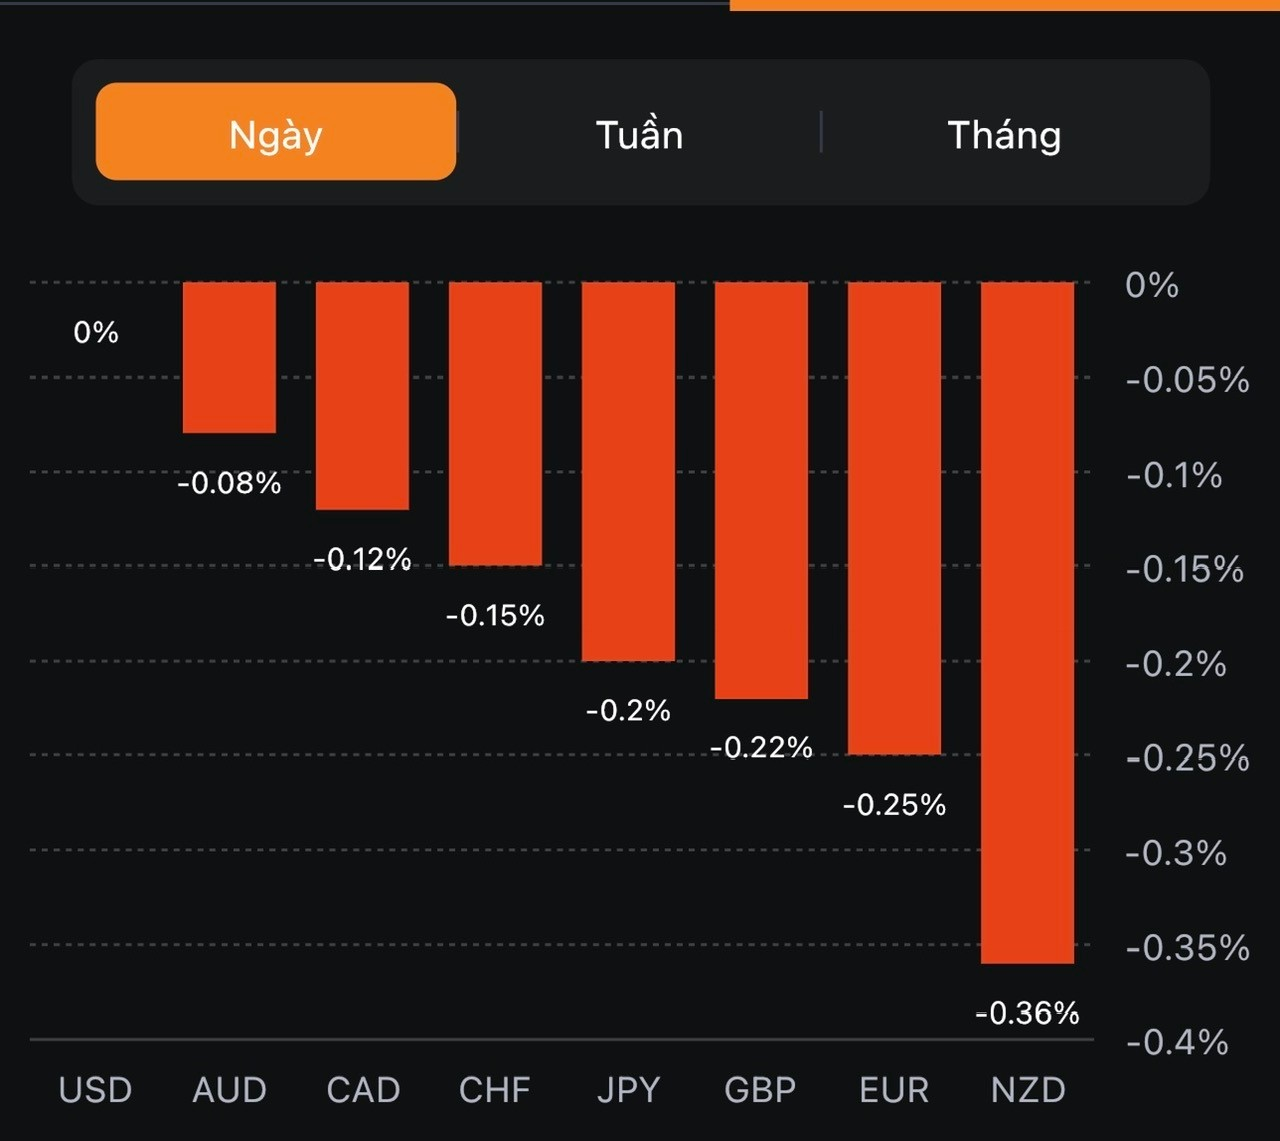Click the tall NZD bar
The width and height of the screenshot is (1280, 1141).
(1027, 622)
